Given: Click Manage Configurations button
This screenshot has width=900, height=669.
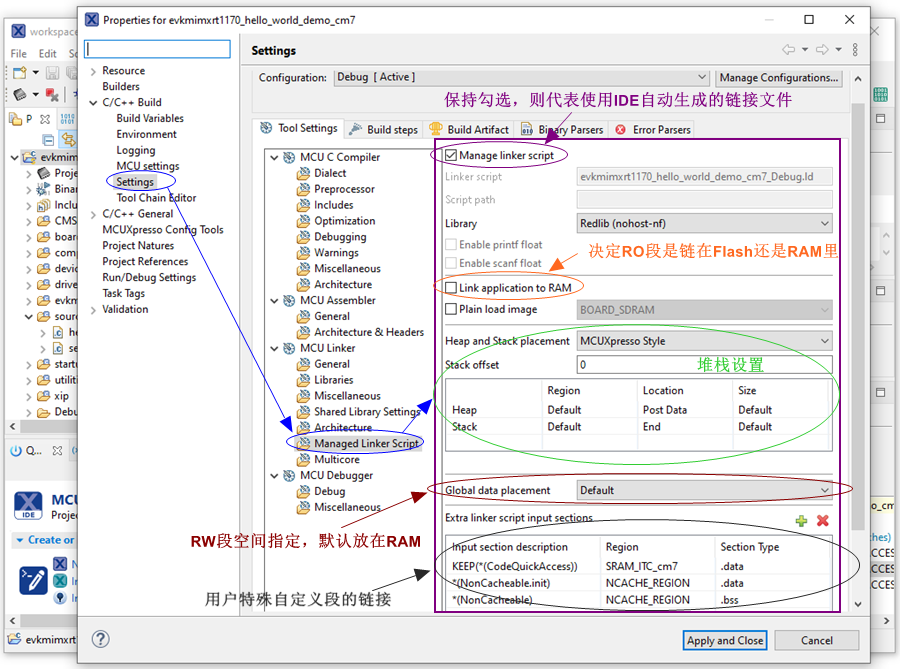Looking at the screenshot, I should coord(779,77).
